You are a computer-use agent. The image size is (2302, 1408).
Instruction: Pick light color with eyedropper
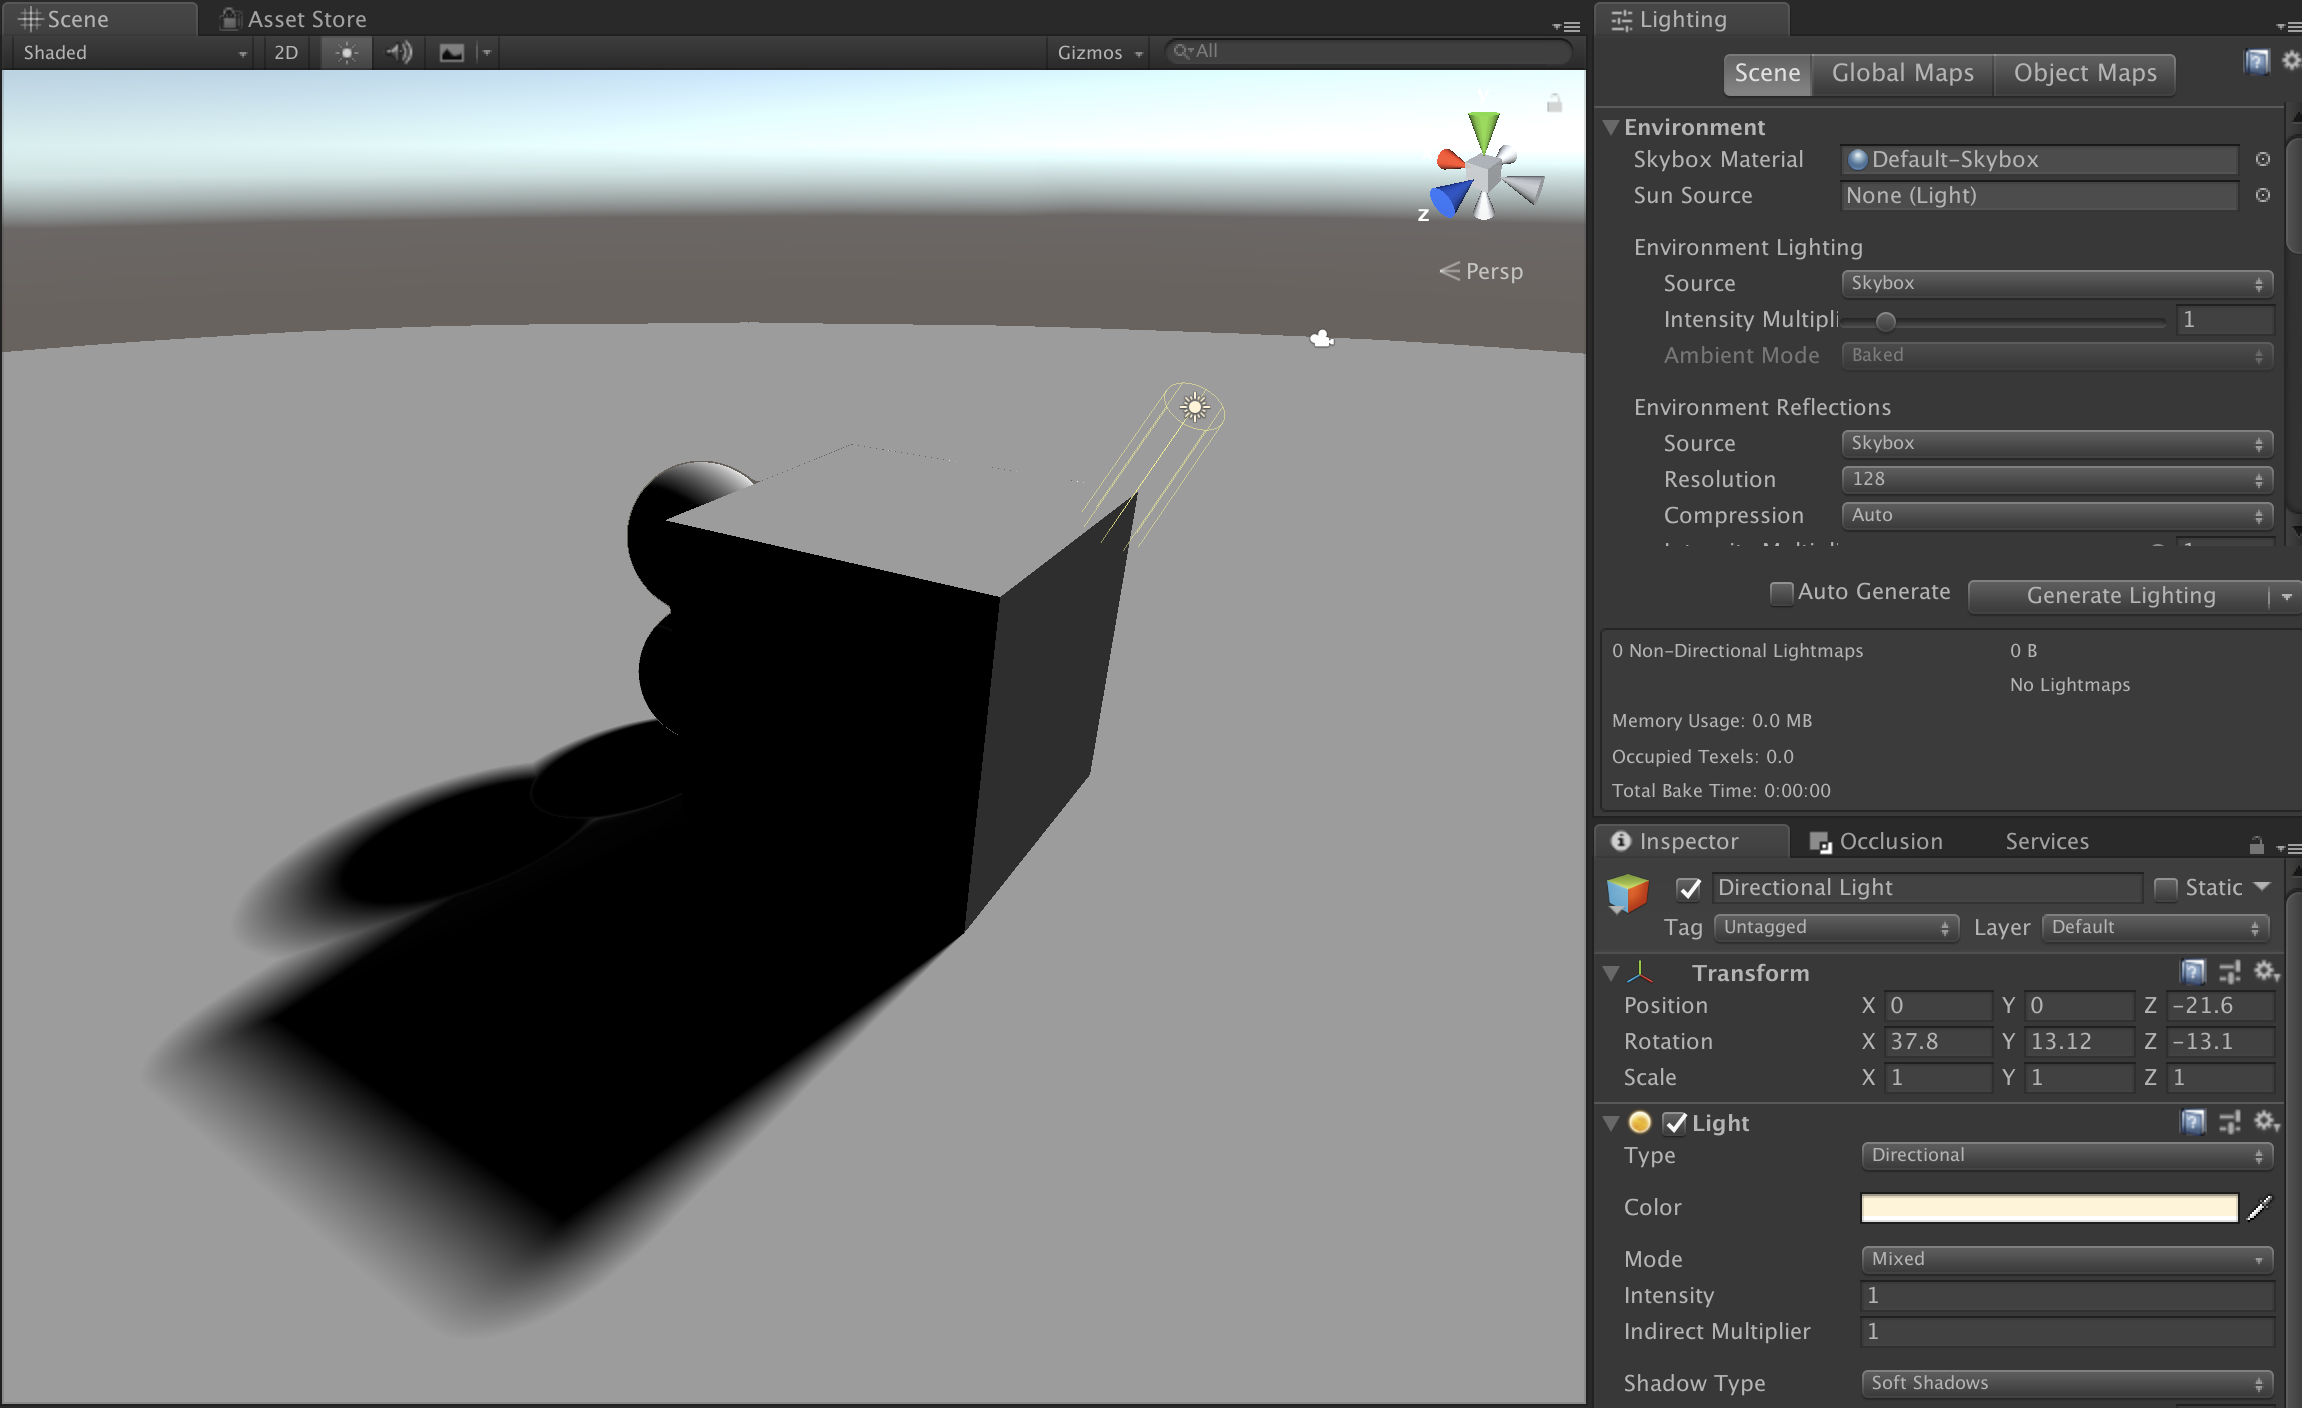click(2259, 1208)
